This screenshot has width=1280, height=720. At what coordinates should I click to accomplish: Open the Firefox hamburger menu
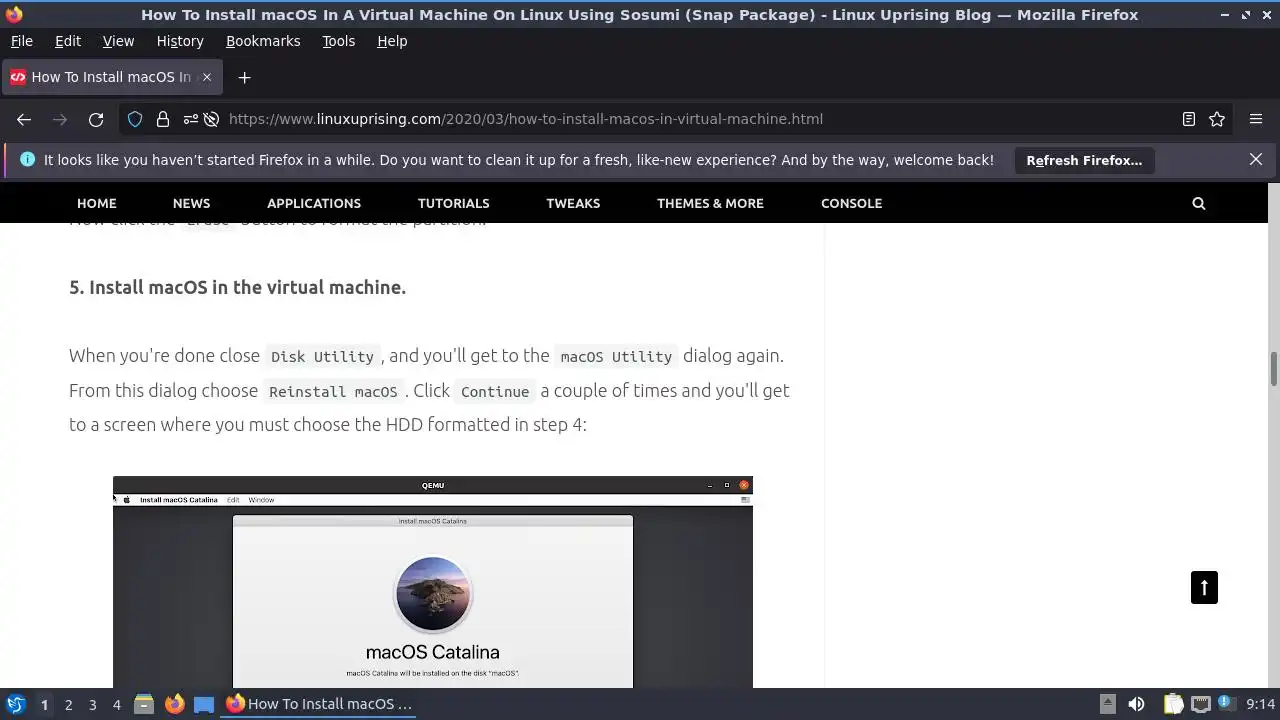click(x=1256, y=119)
